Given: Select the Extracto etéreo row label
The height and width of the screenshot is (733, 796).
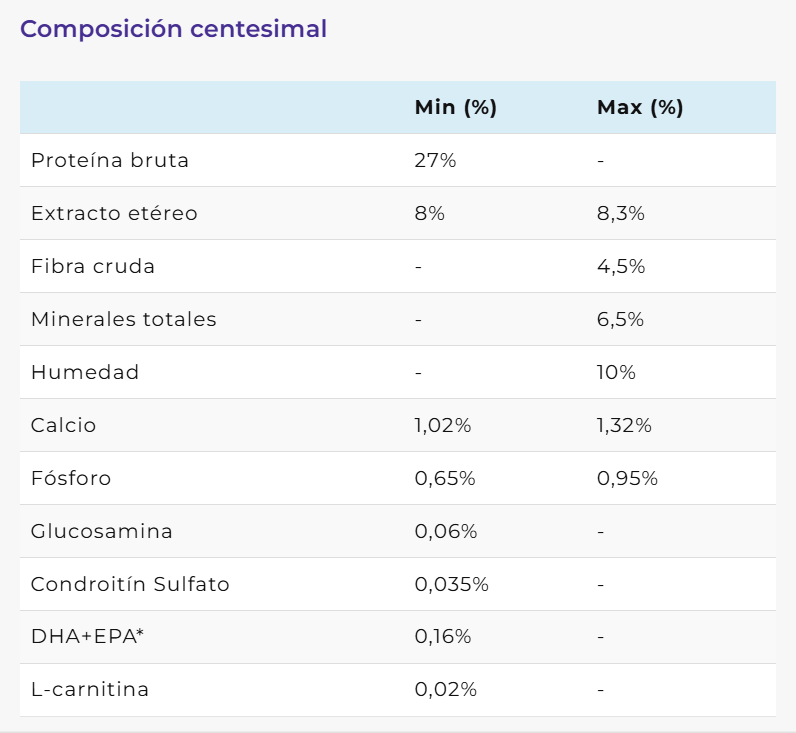Looking at the screenshot, I should (114, 213).
